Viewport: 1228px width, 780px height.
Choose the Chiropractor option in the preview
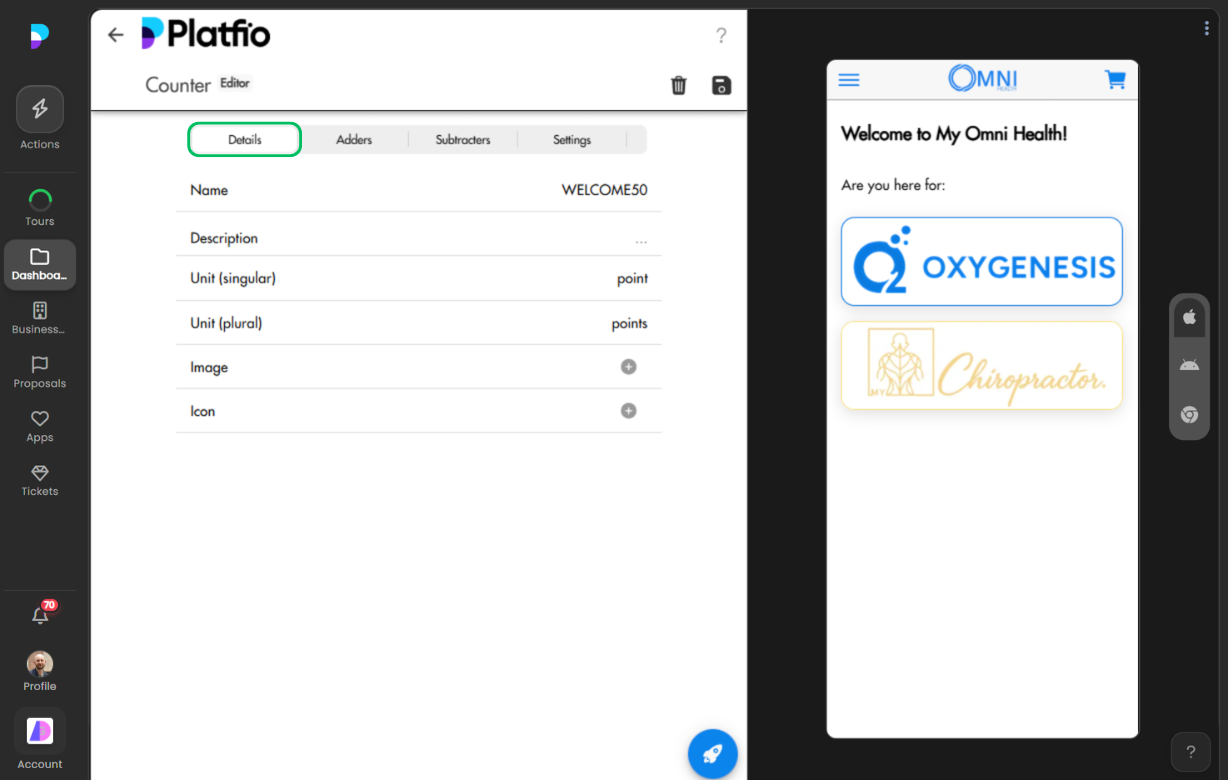coord(981,365)
